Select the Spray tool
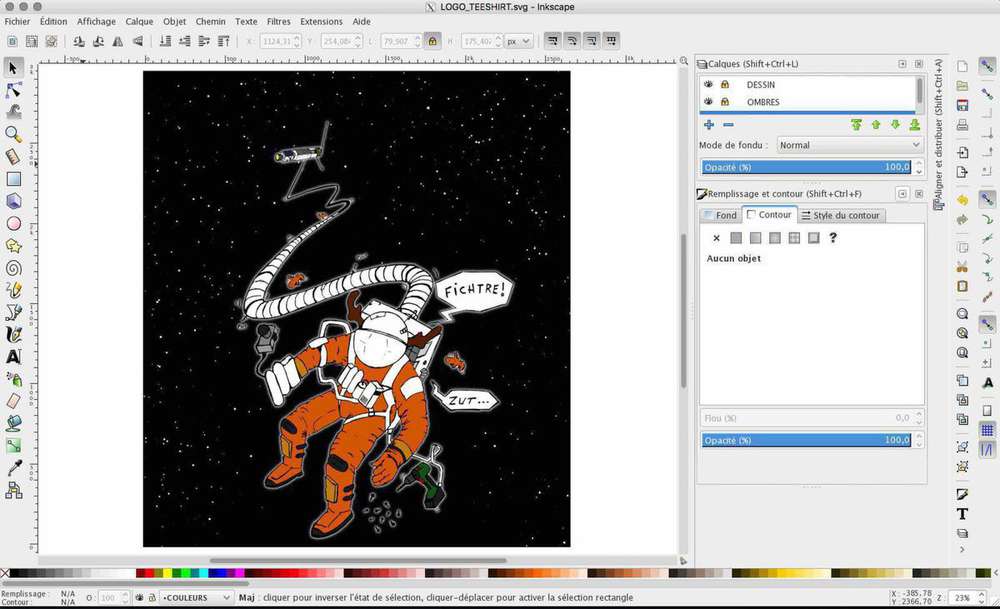The image size is (1000, 609). click(x=13, y=379)
